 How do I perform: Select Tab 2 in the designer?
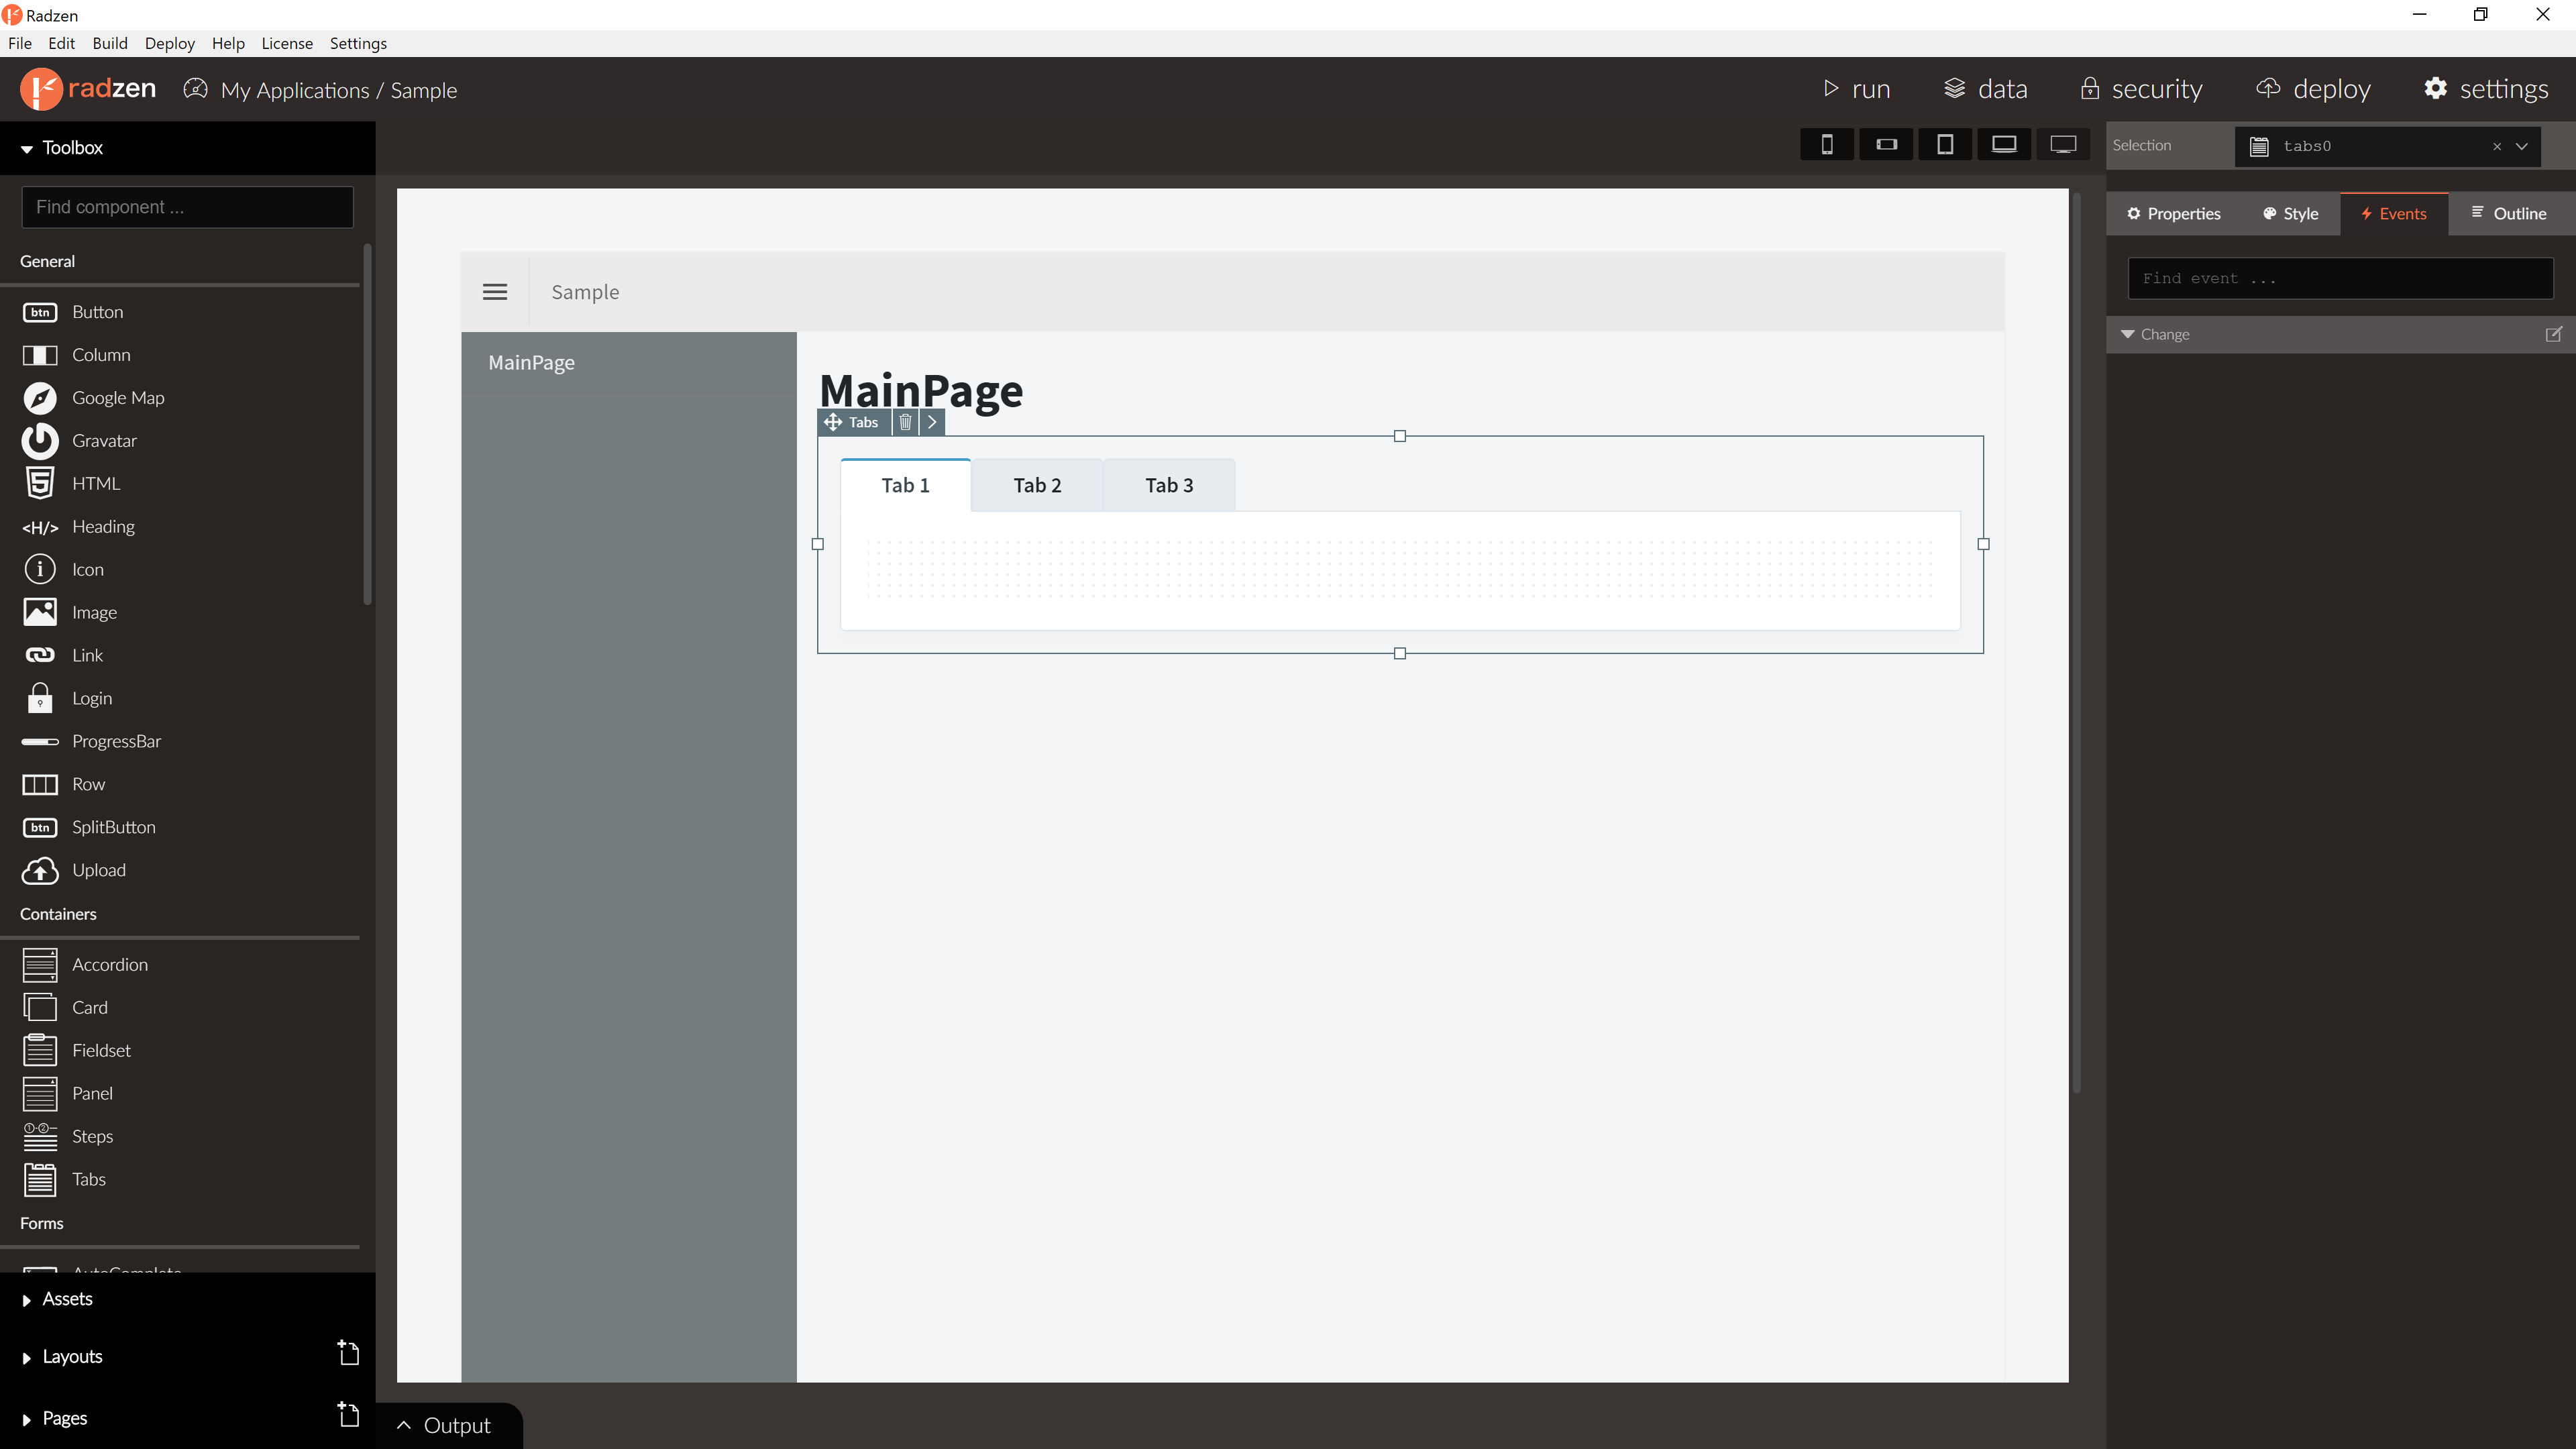1037,485
